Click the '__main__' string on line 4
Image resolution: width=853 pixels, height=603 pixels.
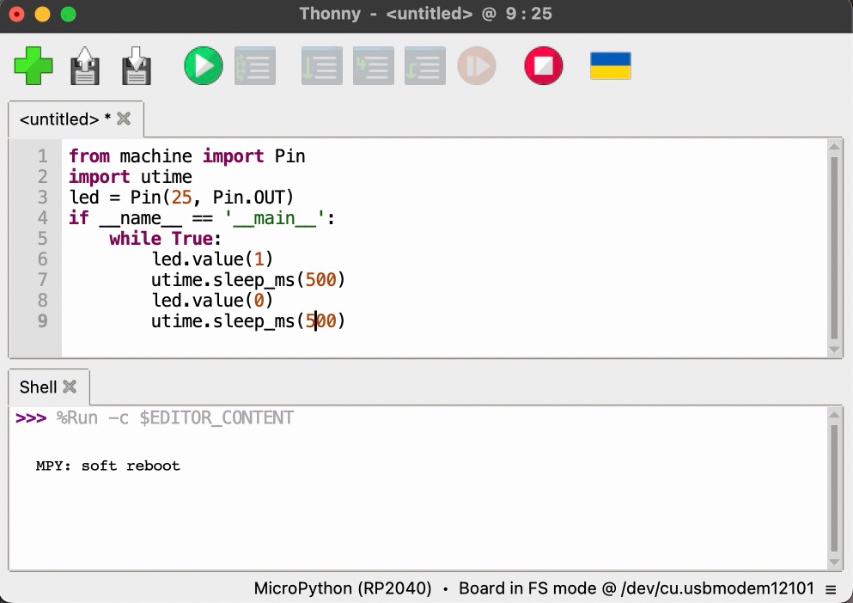pos(275,218)
